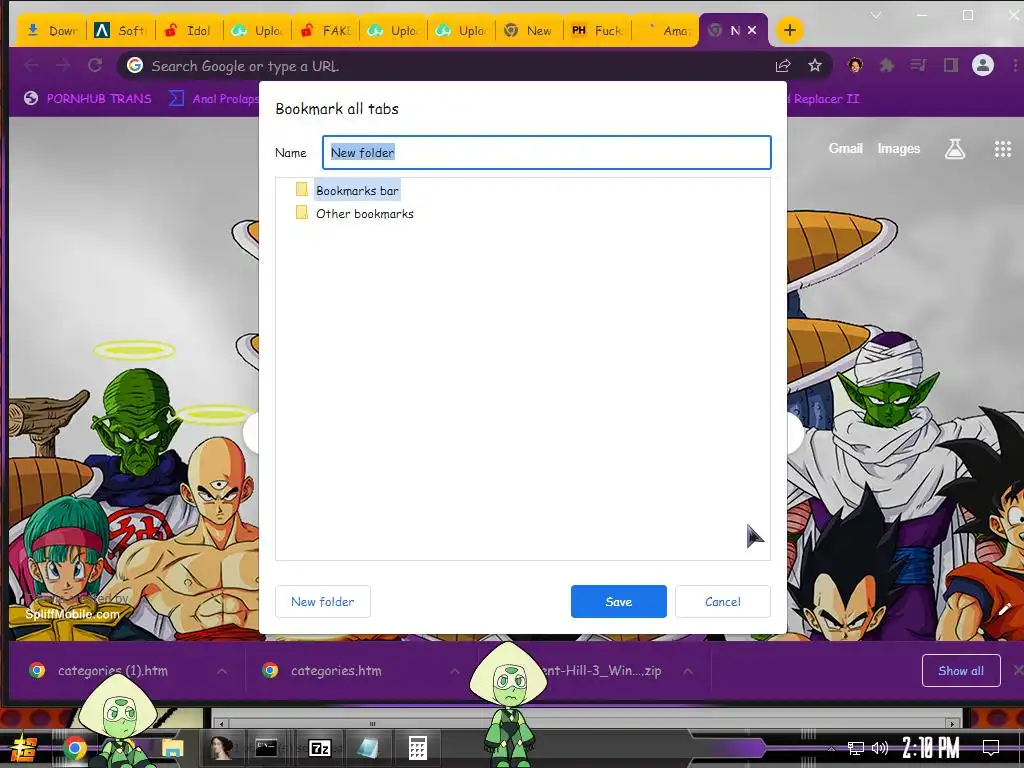Switch to the Downloads tab

[x=52, y=31]
